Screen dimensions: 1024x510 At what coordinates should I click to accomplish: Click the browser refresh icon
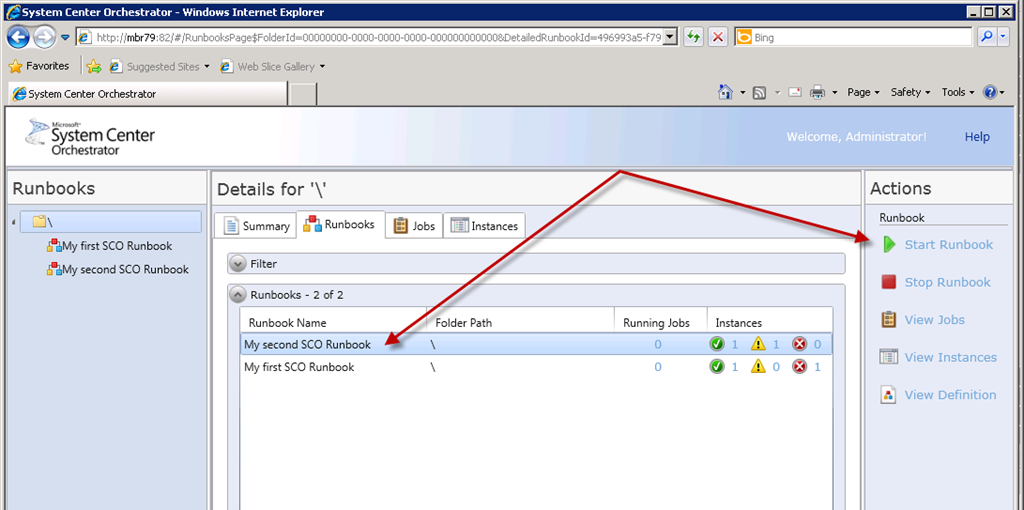tap(692, 37)
